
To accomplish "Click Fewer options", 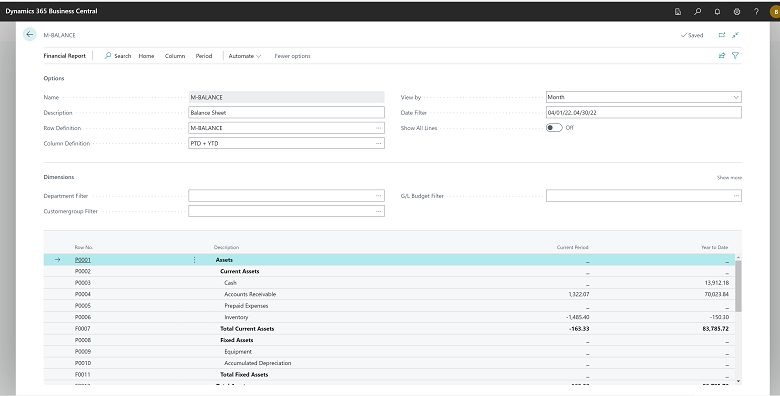I will pos(292,56).
